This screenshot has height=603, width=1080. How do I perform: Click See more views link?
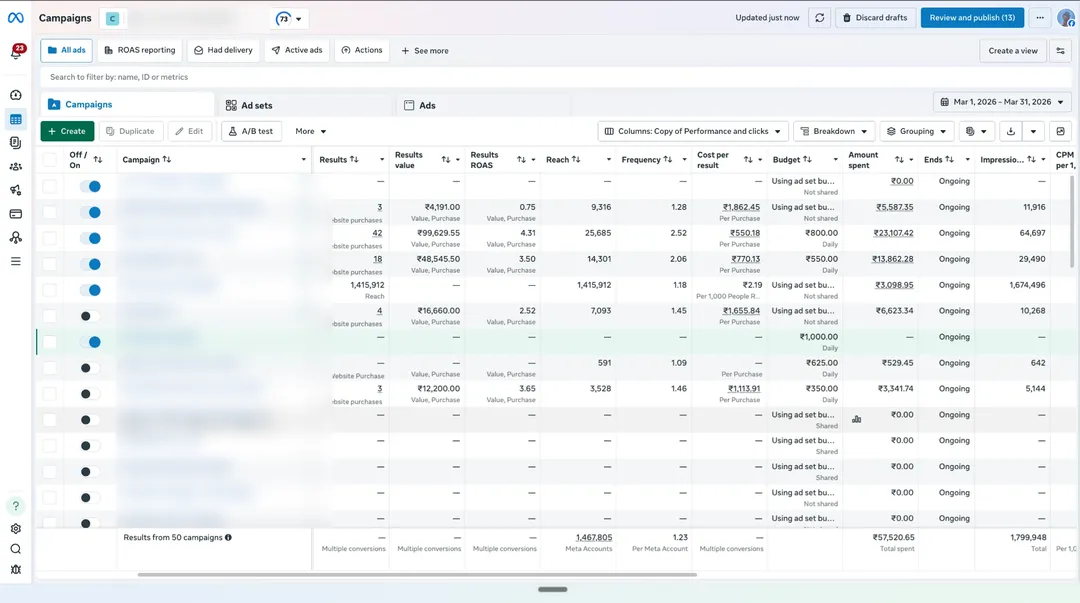coord(425,51)
